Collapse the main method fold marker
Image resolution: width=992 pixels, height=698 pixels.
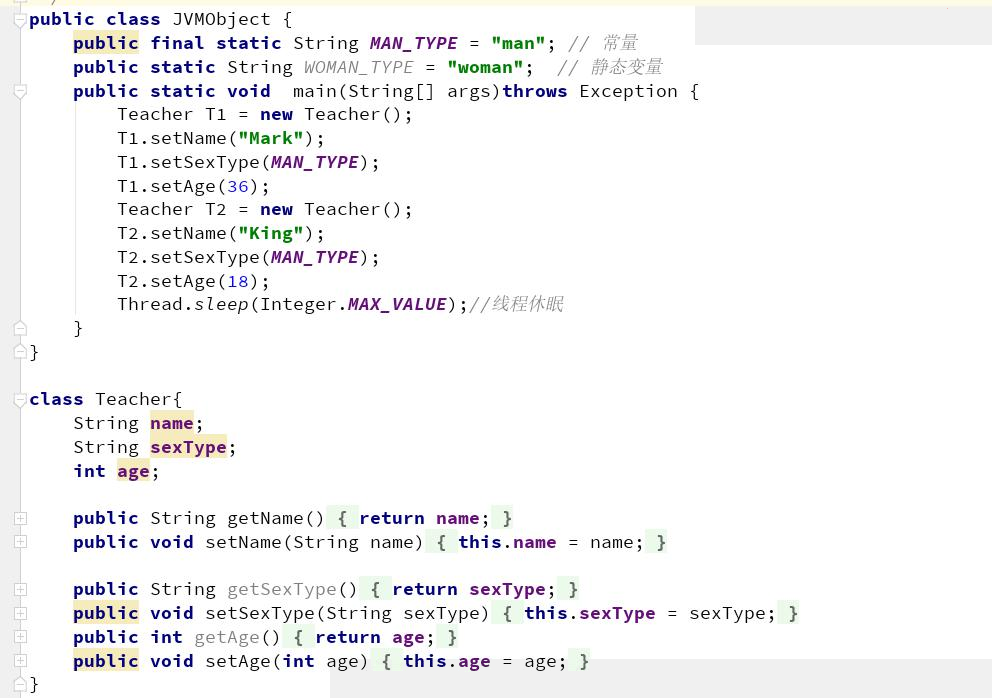click(x=20, y=92)
